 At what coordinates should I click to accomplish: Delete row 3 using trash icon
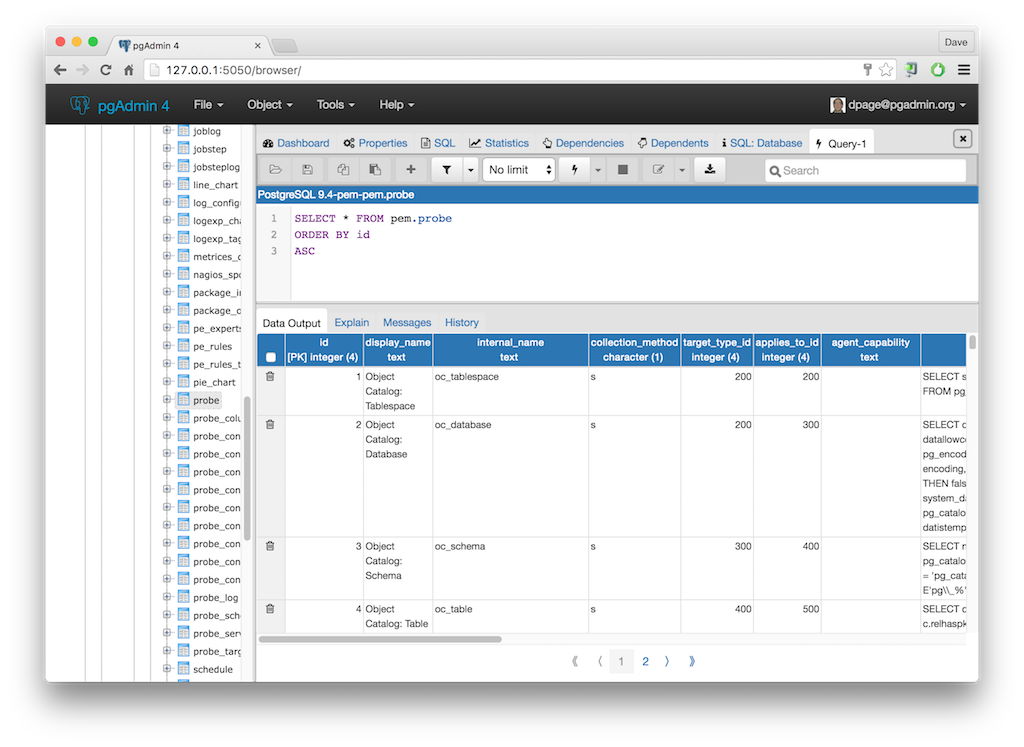click(x=270, y=547)
